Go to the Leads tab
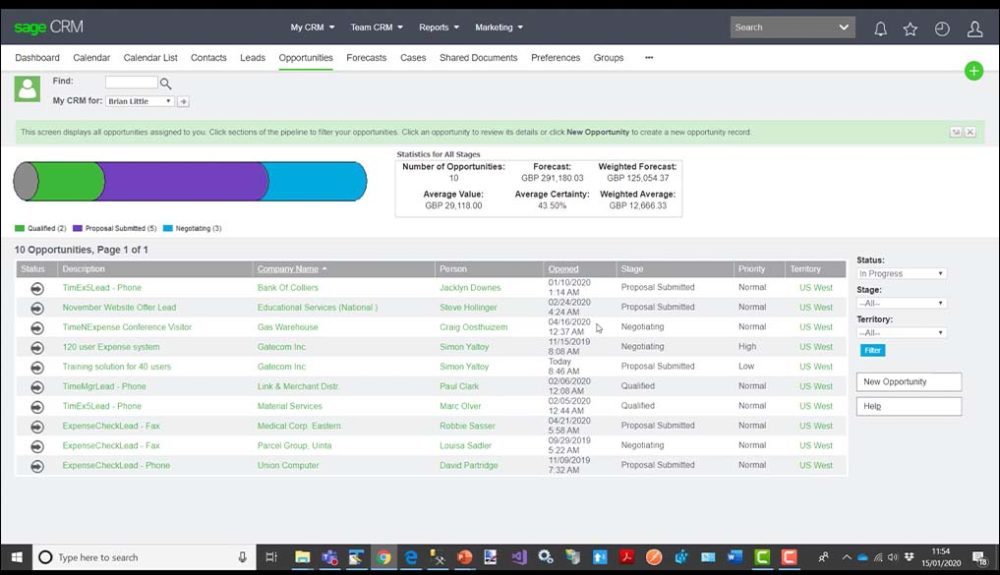 (x=253, y=57)
